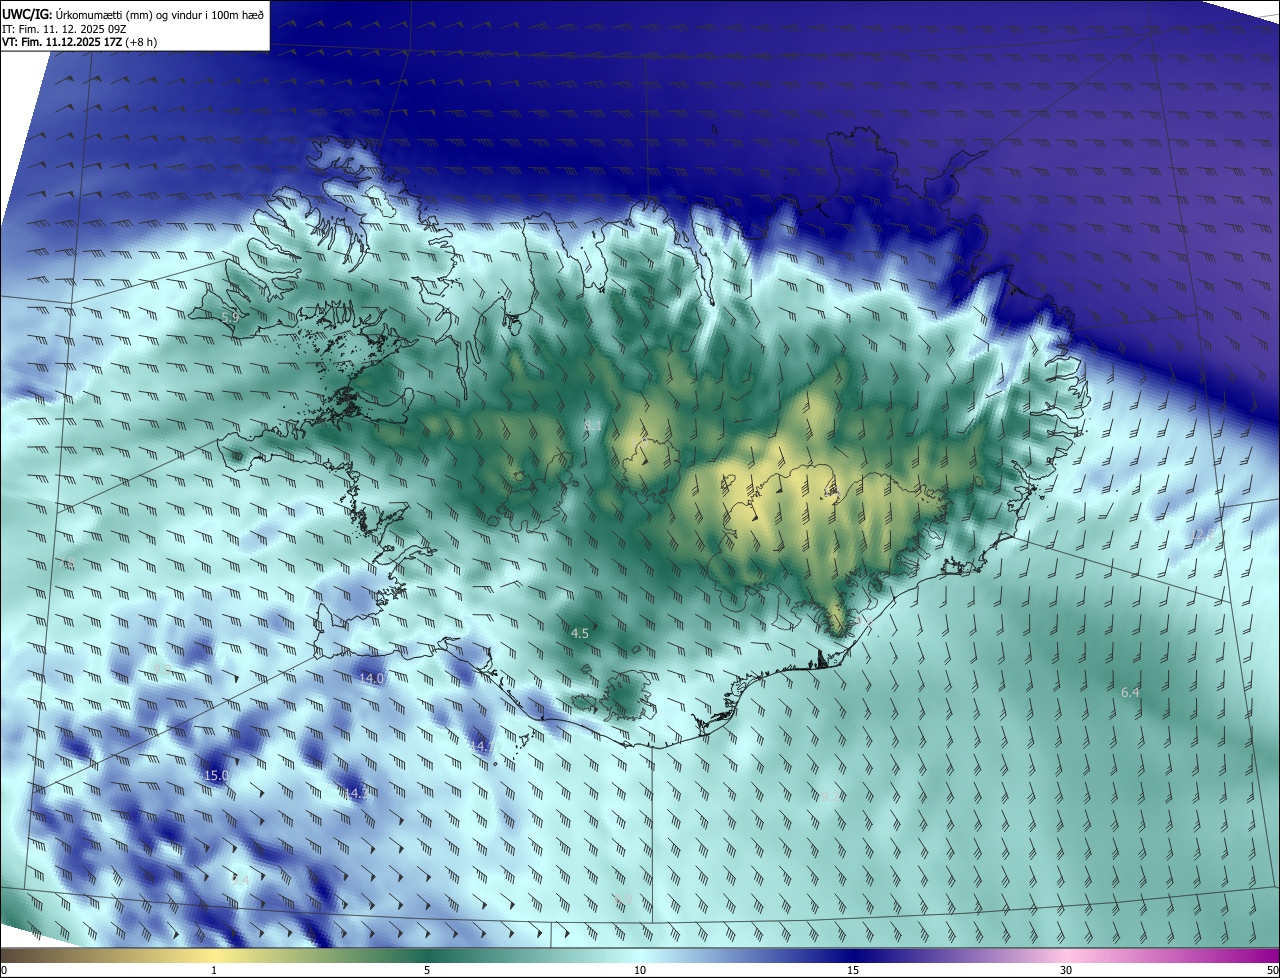
Task: Click the '15' tick on the color scale
Action: click(853, 970)
